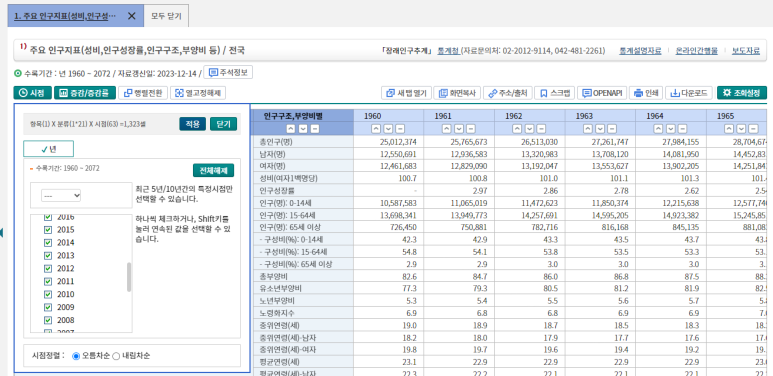The image size is (773, 376).
Task: Apply selection with 적용 button
Action: click(x=193, y=124)
